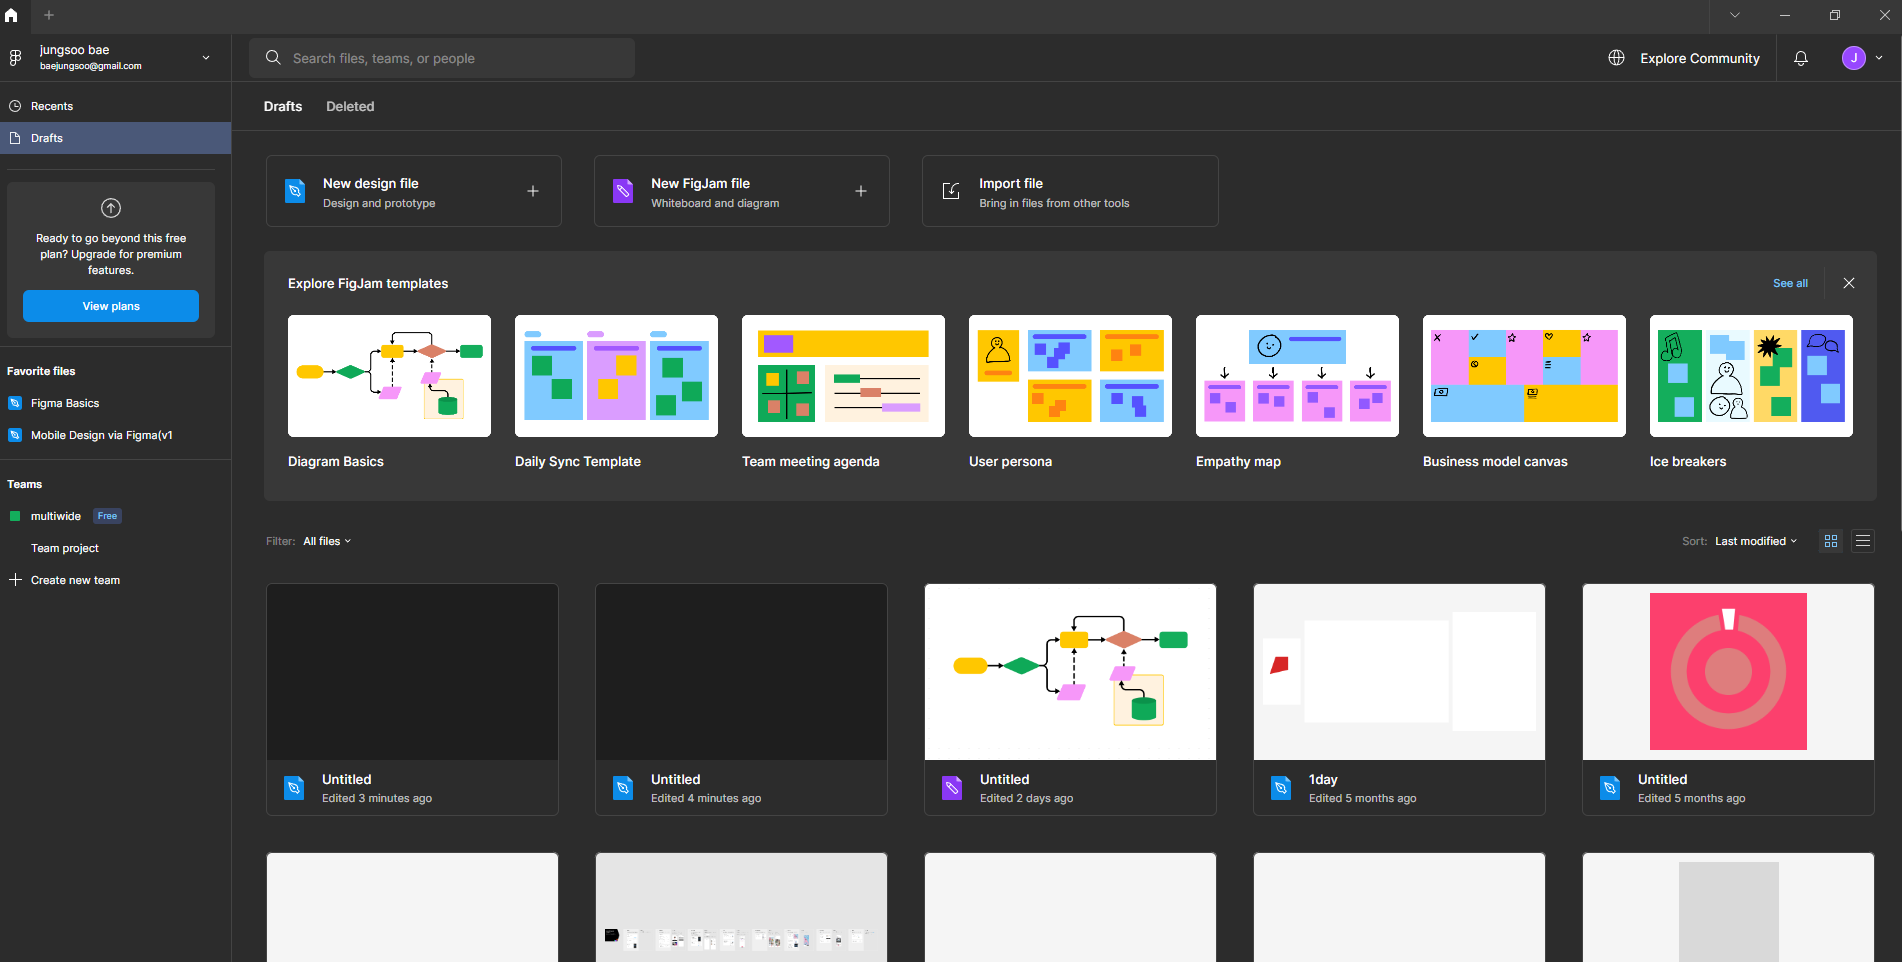Open Figma Basics favorite file
Screen dimensions: 1902x962
tap(65, 403)
